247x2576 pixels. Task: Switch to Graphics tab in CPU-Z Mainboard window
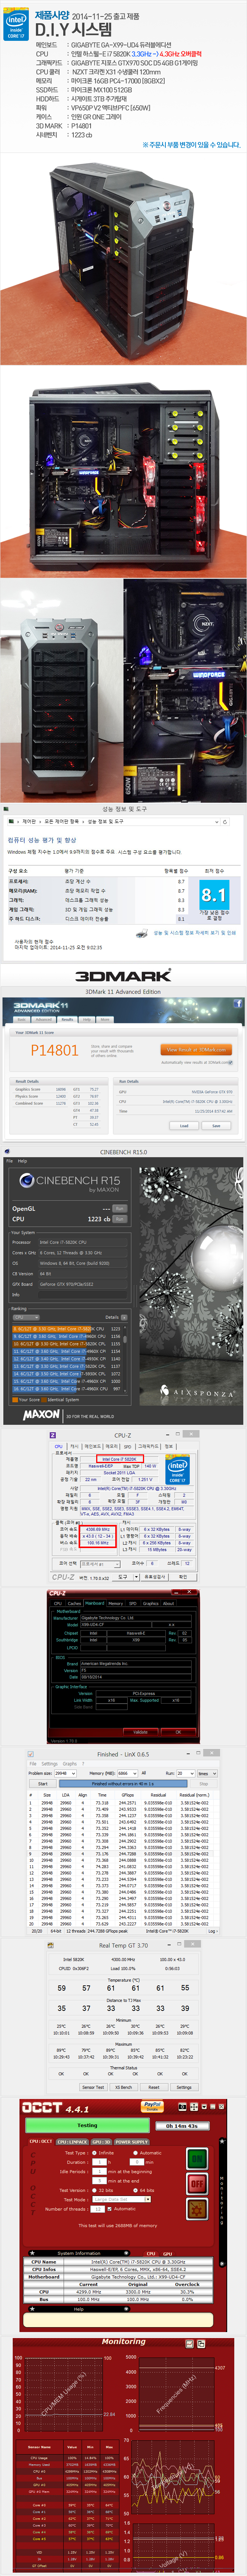[x=150, y=1603]
